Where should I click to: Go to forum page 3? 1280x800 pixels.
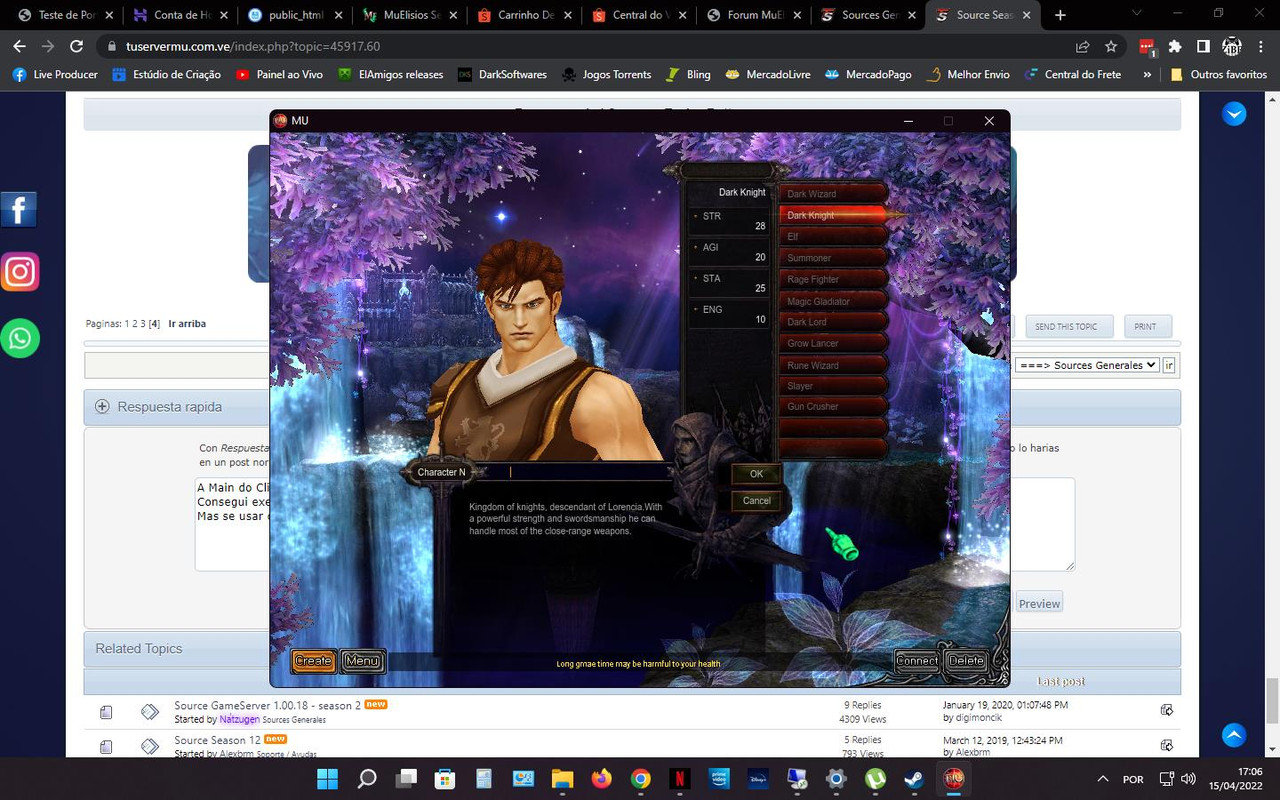[x=143, y=324]
